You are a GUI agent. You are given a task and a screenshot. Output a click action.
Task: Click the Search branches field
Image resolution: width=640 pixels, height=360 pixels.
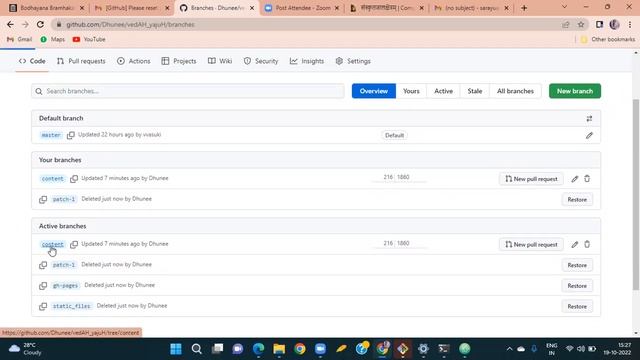188,91
